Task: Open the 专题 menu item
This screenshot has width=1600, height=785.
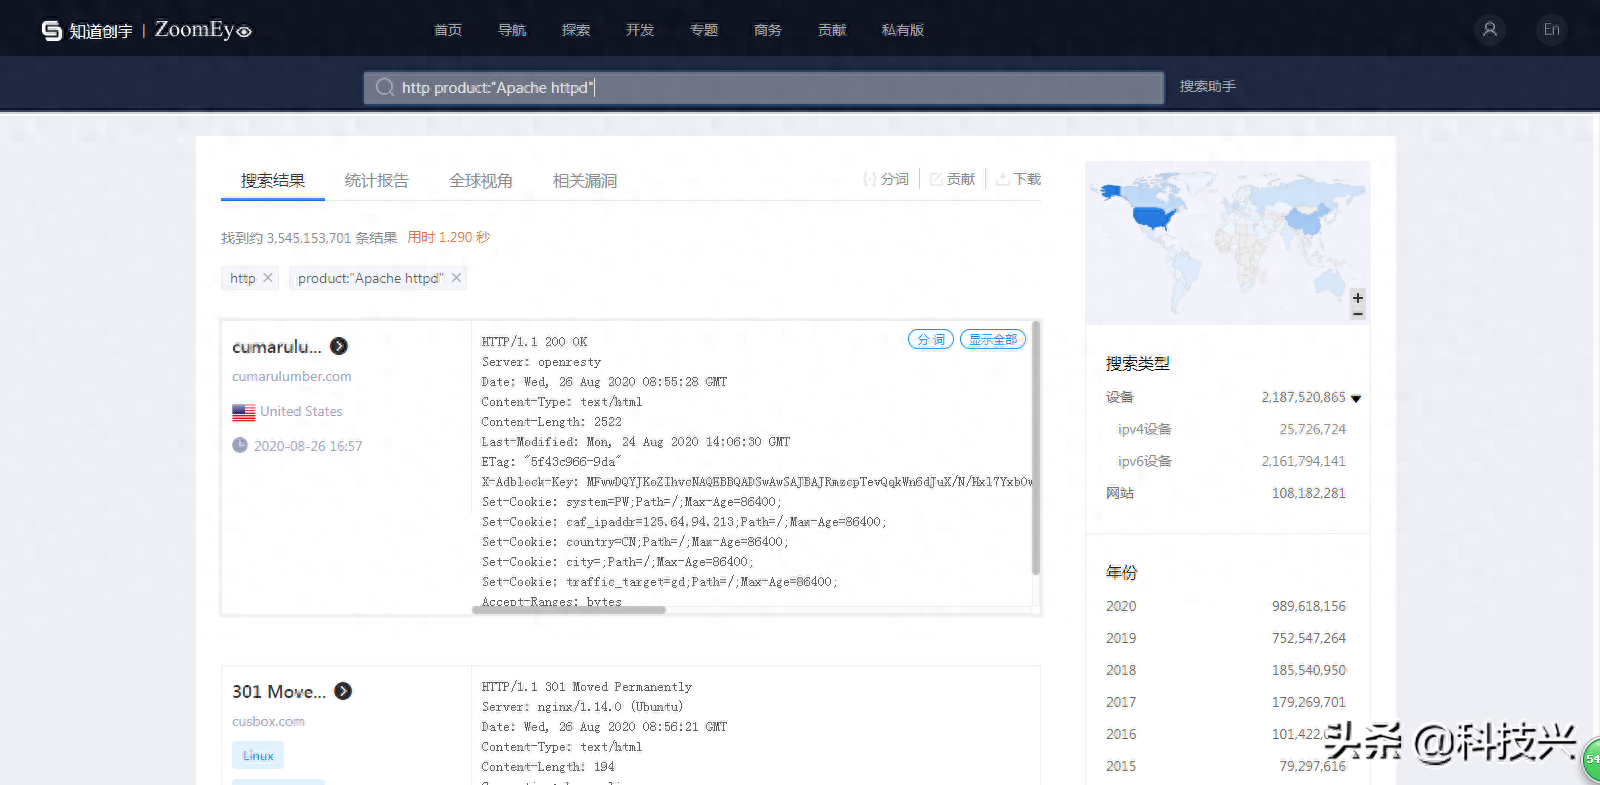Action: pyautogui.click(x=704, y=30)
